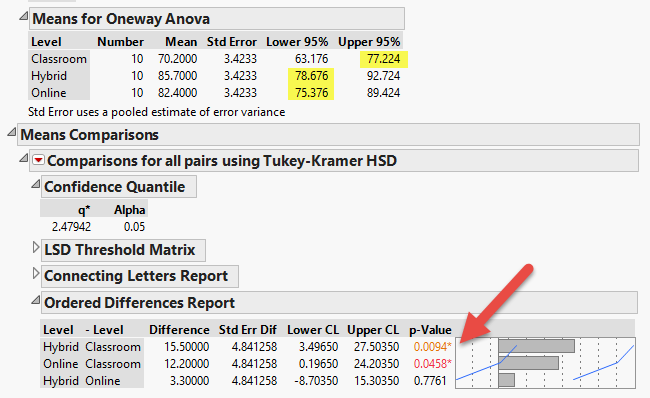Click the Number column header

120,42
